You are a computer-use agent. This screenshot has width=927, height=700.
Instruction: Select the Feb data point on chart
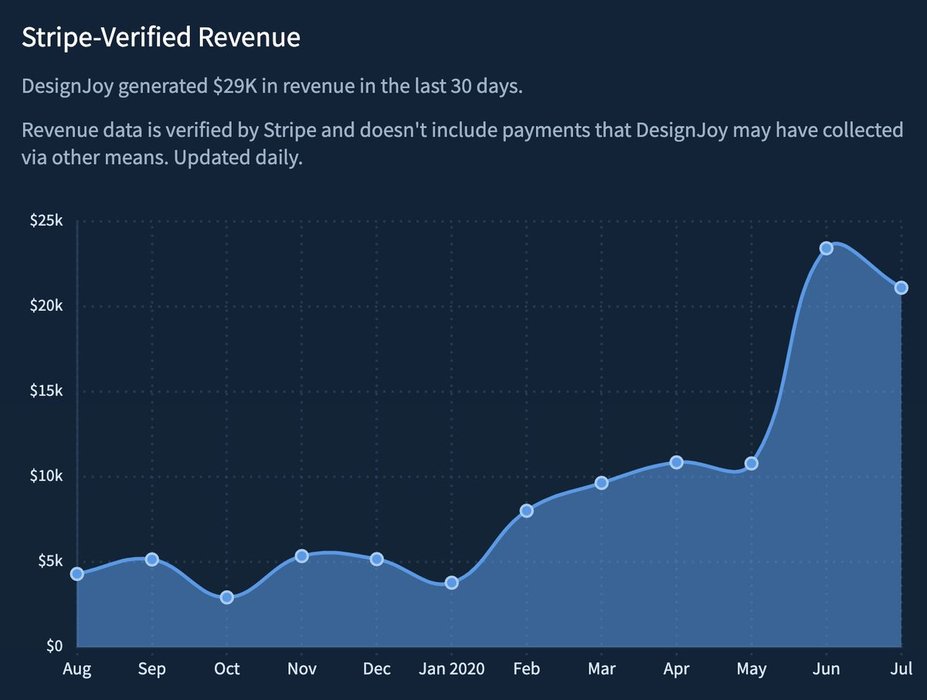coord(527,511)
